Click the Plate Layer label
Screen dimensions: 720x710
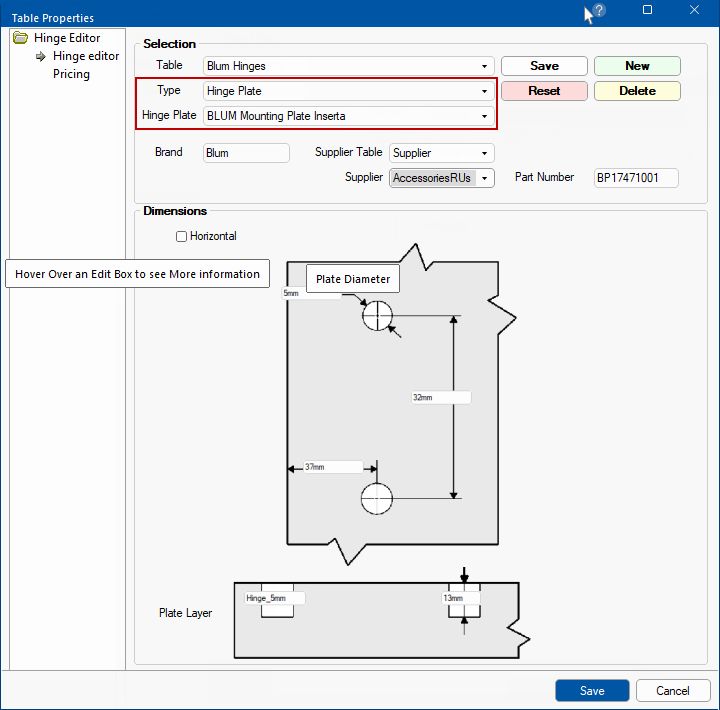click(186, 613)
